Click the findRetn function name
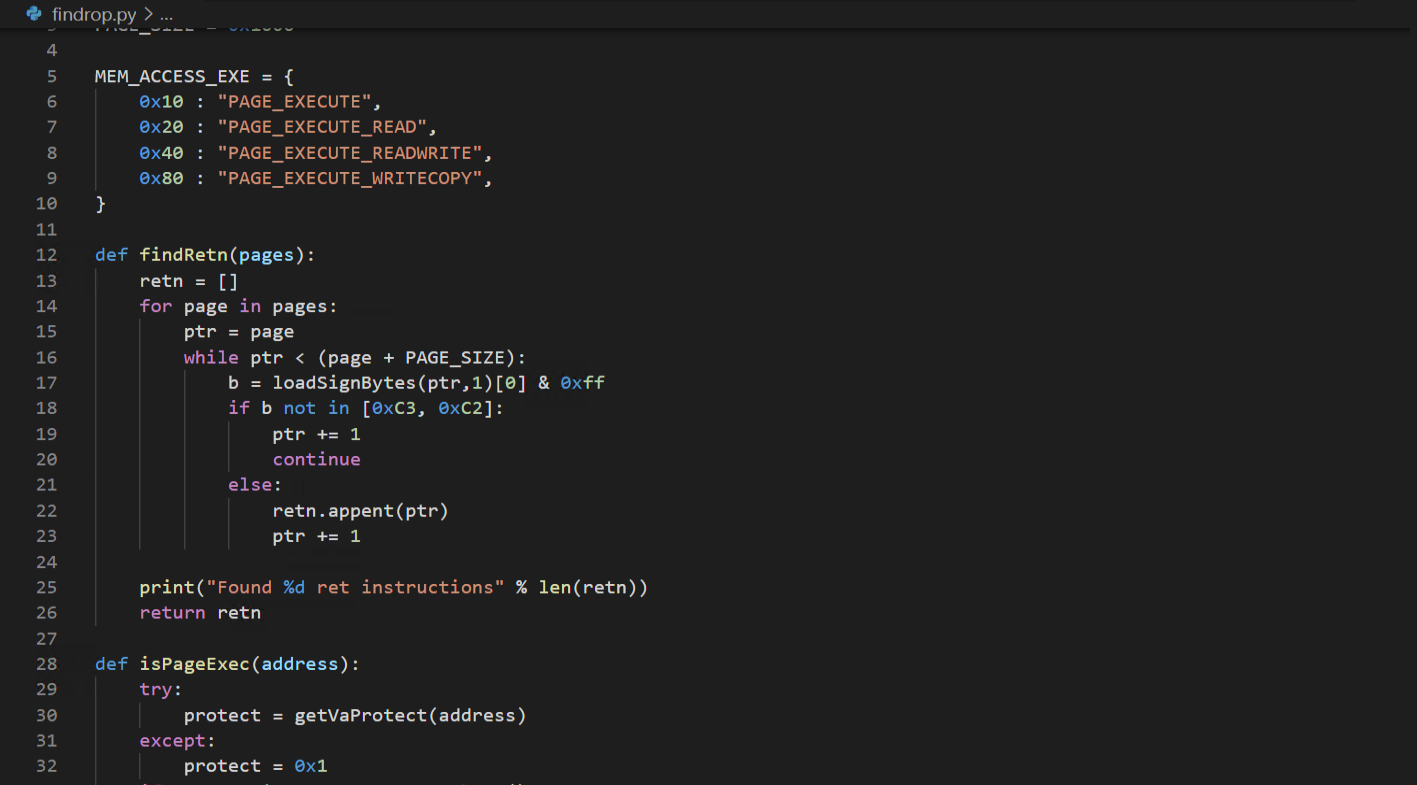This screenshot has width=1417, height=785. pos(183,255)
